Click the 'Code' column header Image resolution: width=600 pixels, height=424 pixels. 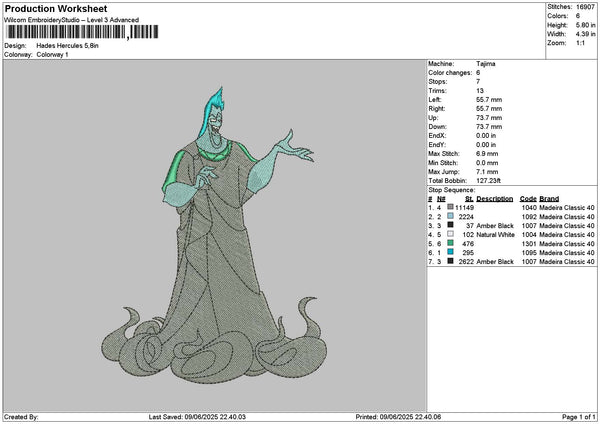point(528,199)
